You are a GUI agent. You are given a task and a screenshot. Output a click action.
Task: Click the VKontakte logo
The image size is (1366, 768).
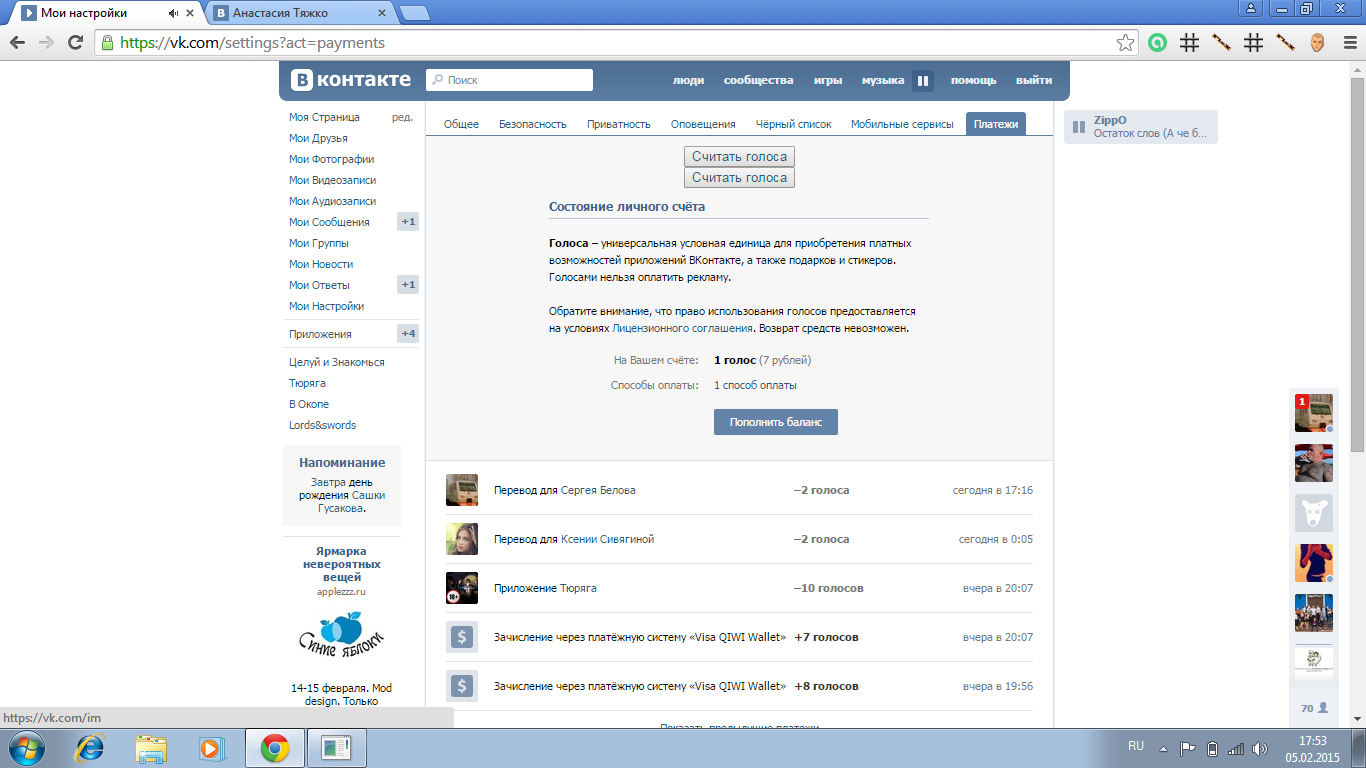(351, 80)
